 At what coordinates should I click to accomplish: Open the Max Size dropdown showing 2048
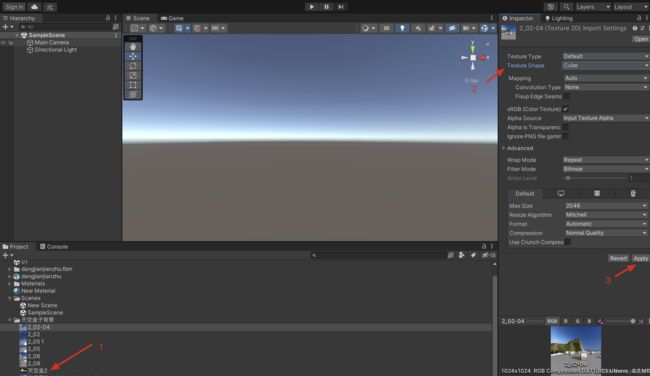606,206
